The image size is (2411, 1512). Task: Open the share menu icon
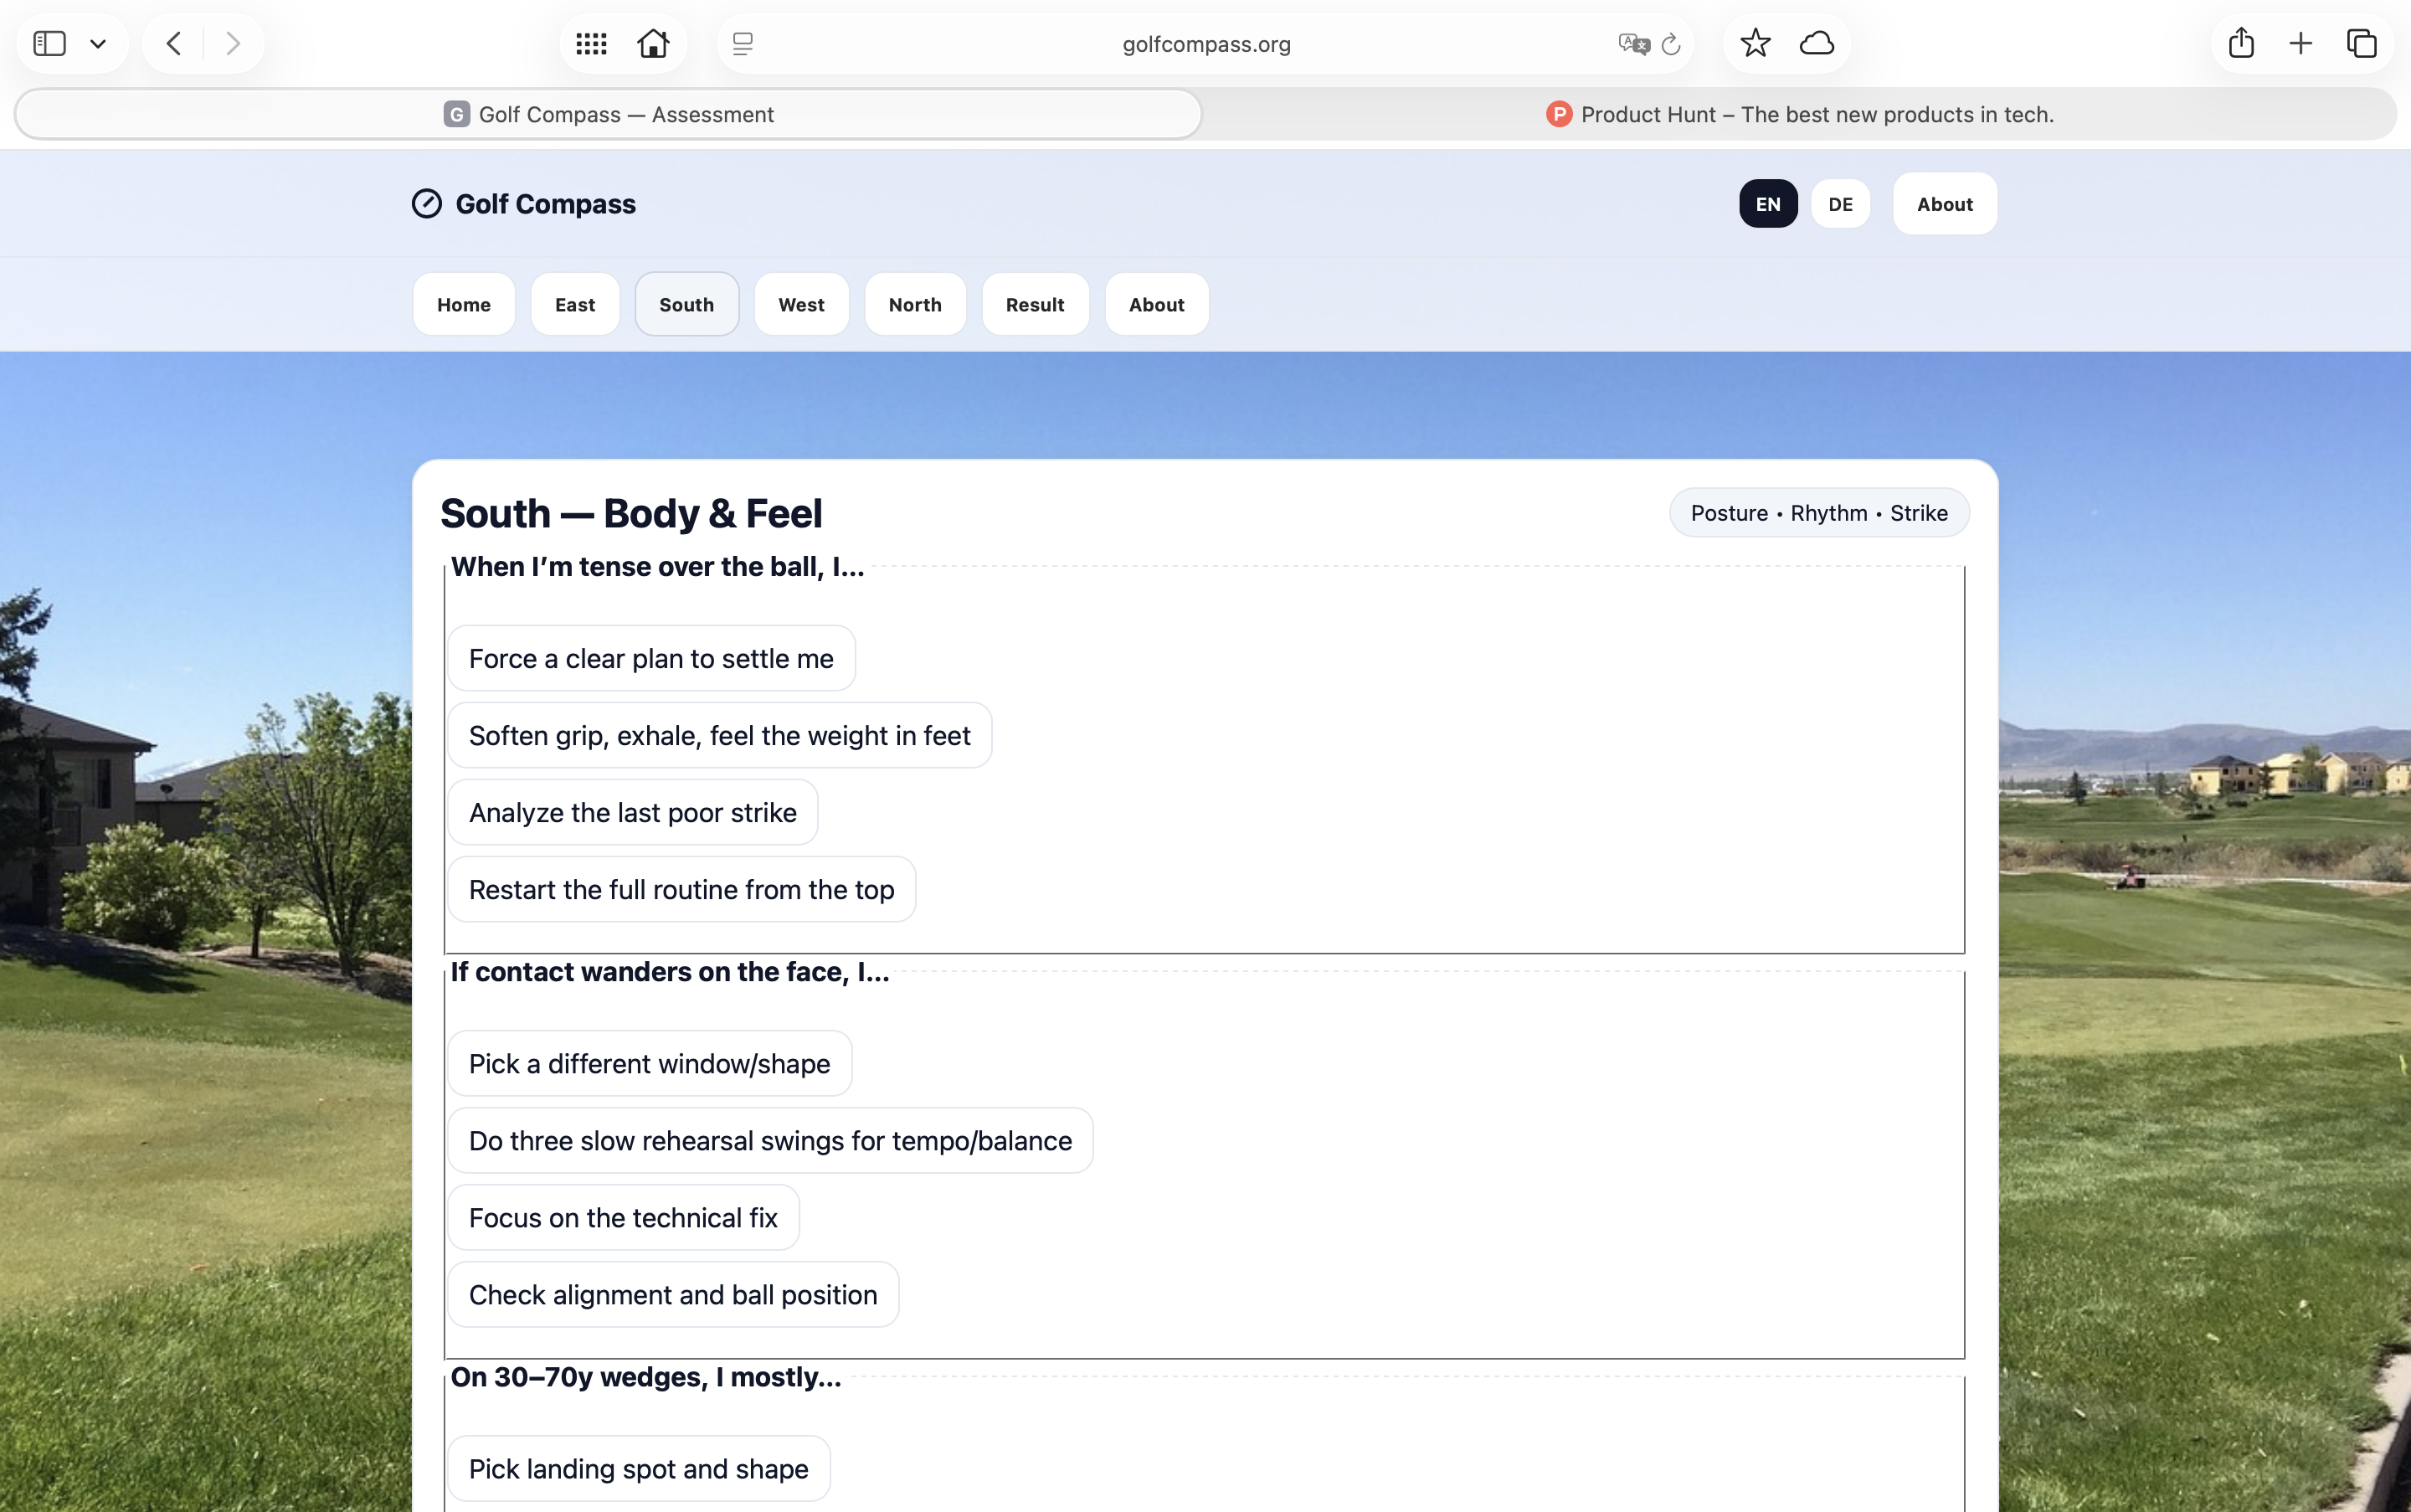[2240, 43]
